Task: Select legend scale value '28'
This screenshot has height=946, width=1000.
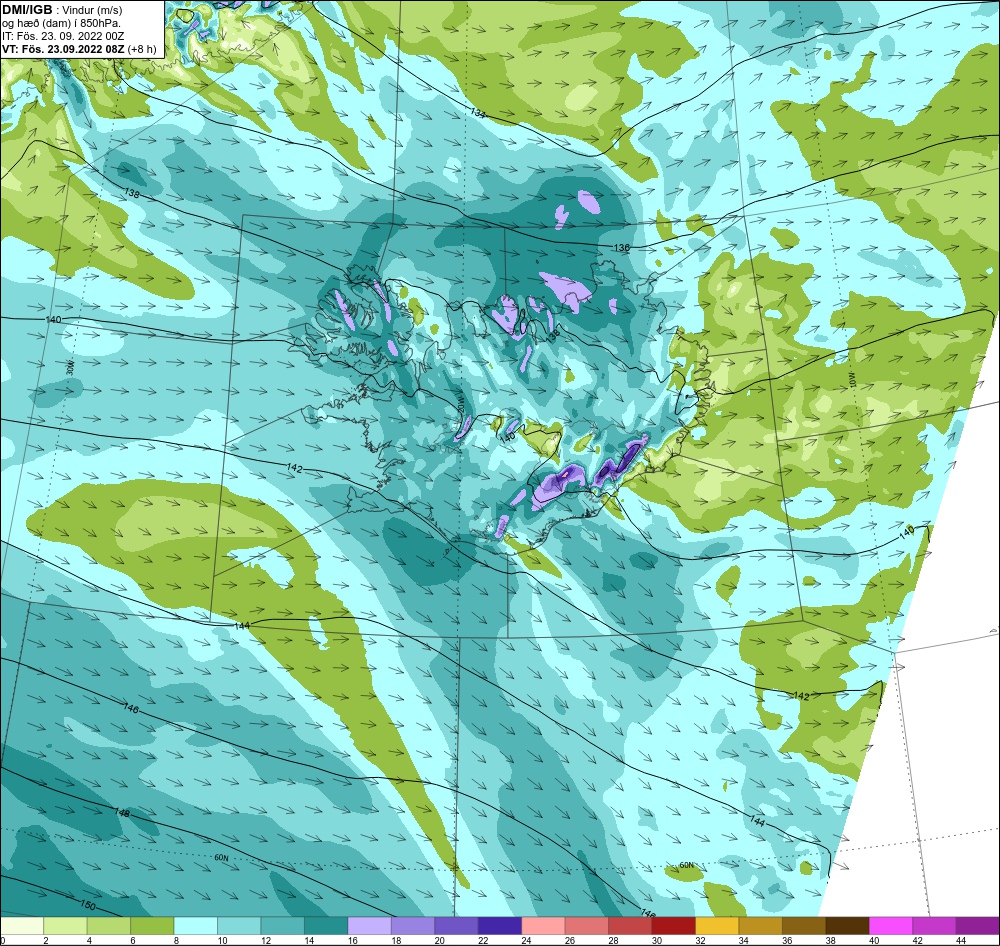Action: click(613, 940)
